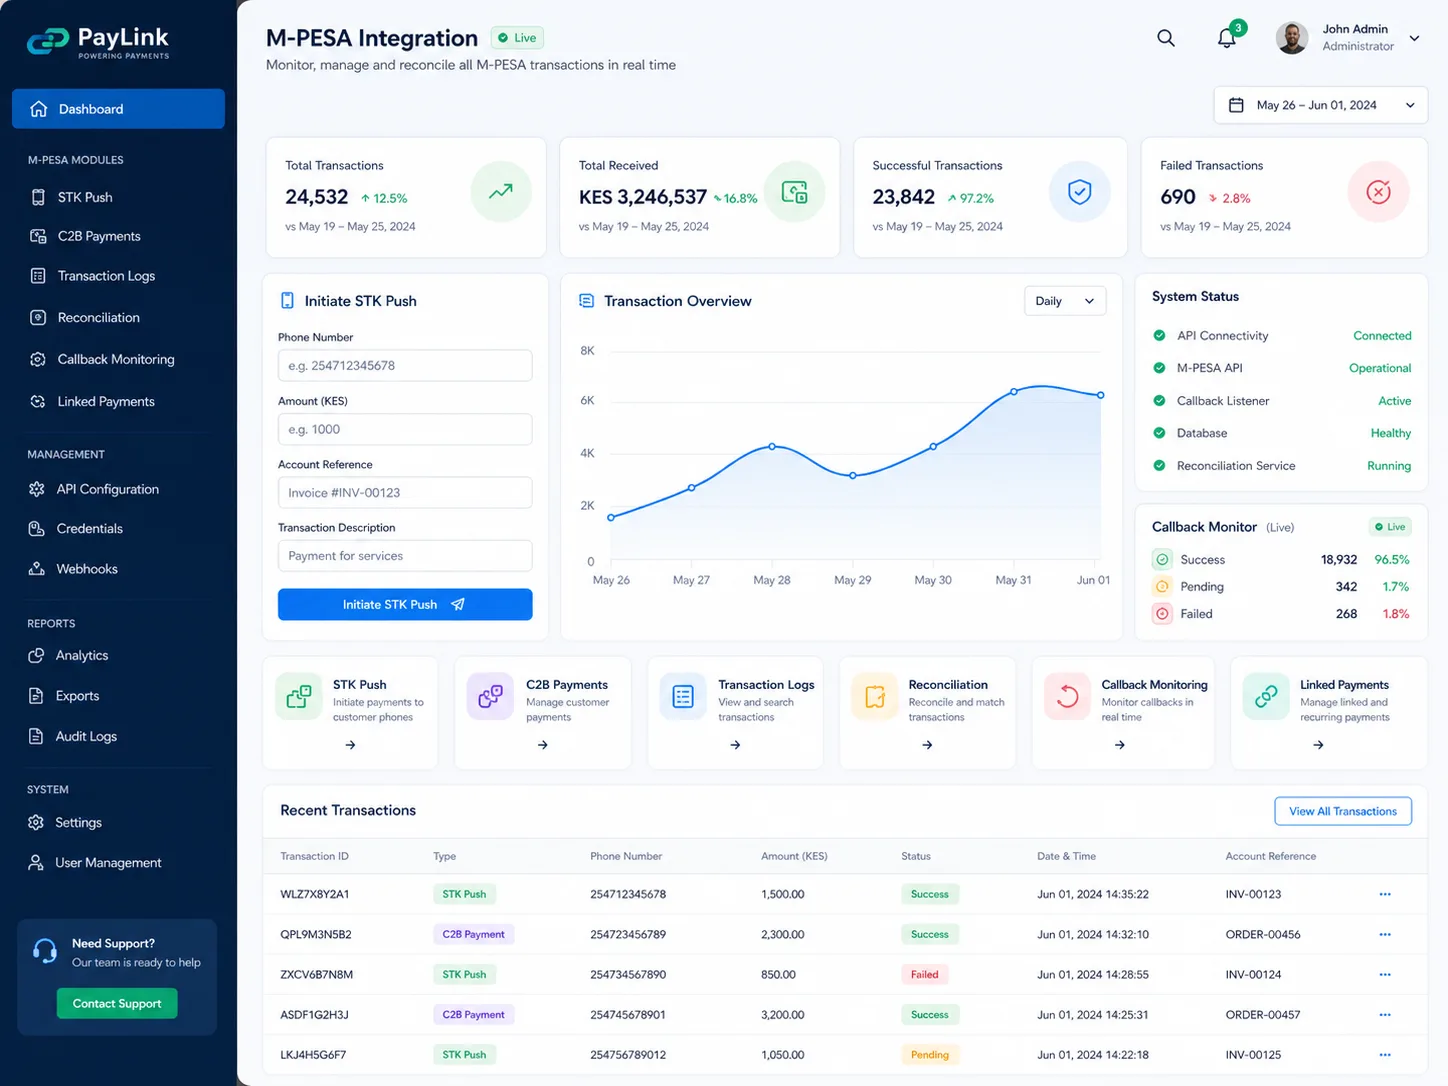This screenshot has width=1448, height=1086.
Task: Open Callback Monitoring in sidebar
Action: (x=118, y=359)
